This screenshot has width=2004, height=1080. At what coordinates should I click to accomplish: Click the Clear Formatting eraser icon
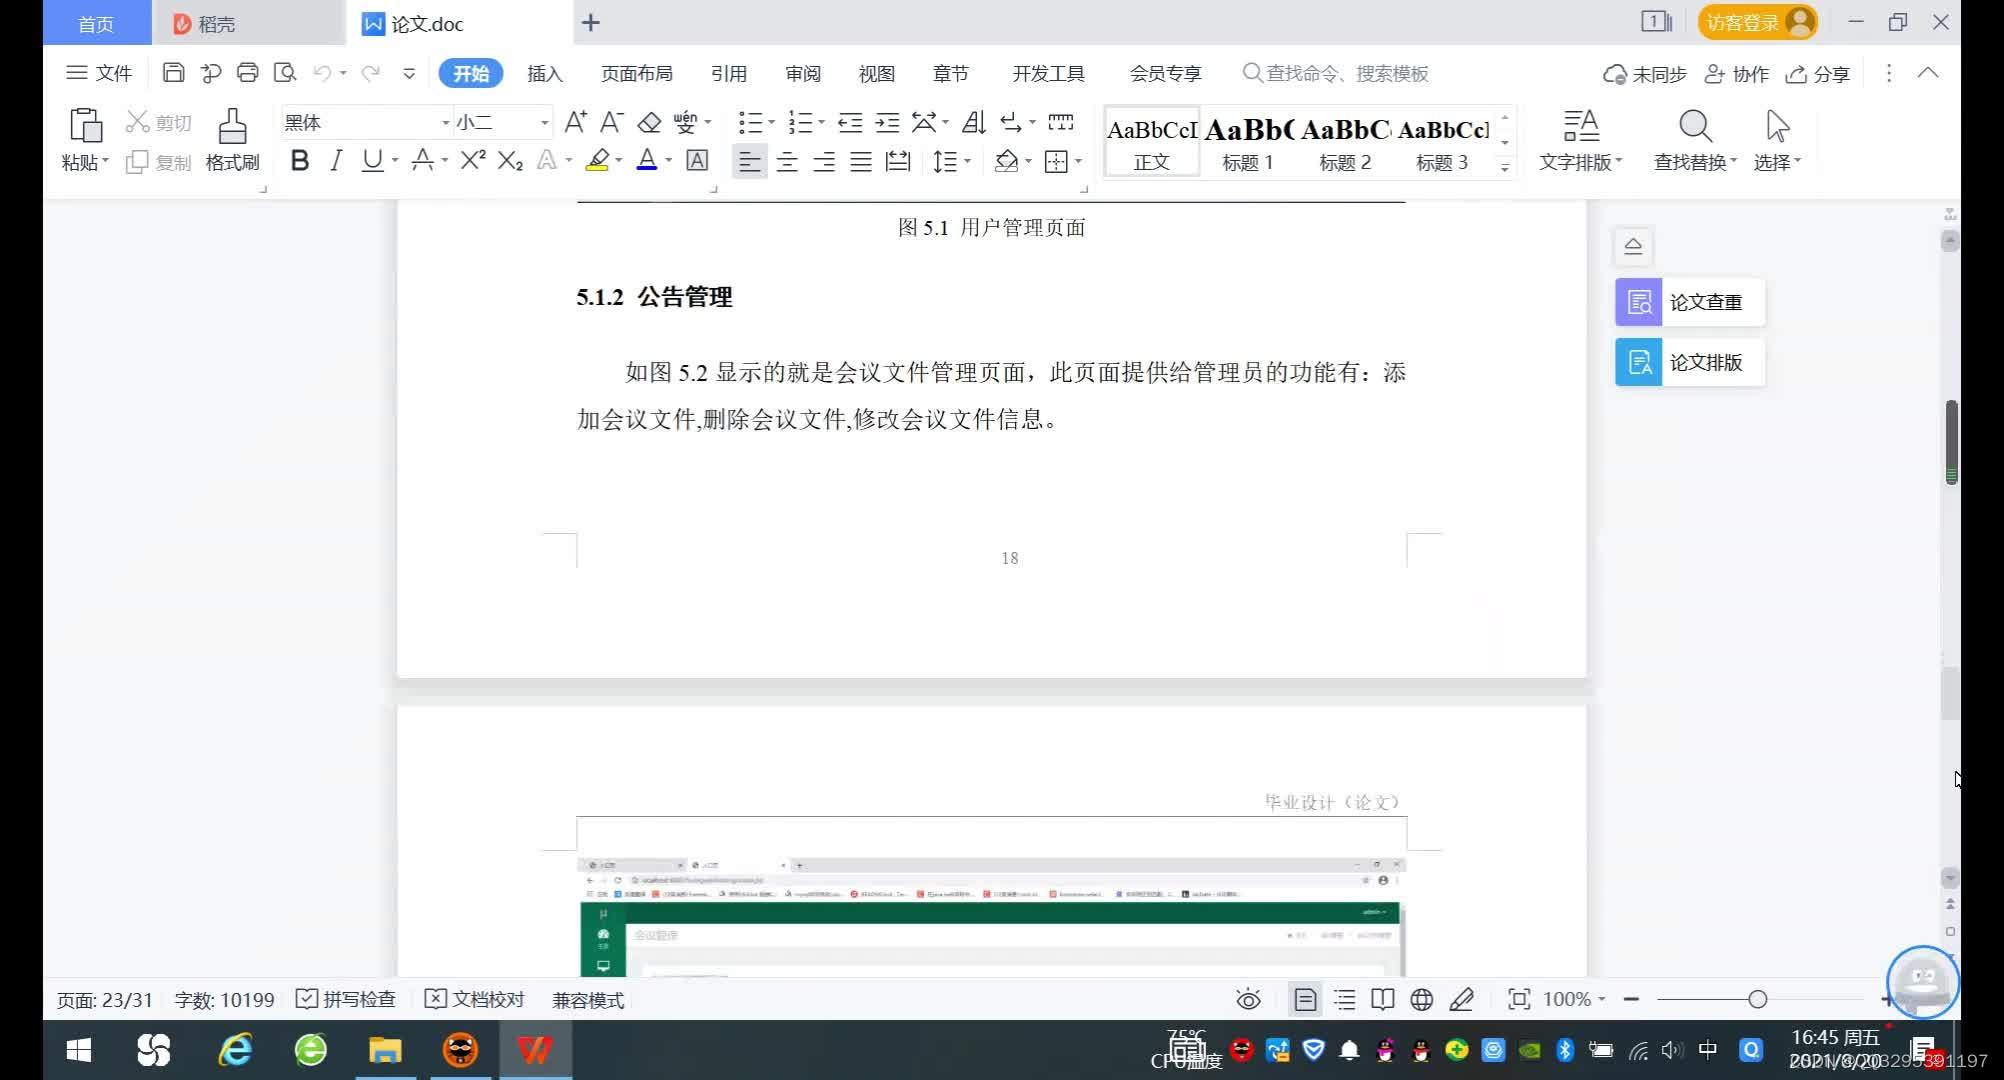coord(649,123)
